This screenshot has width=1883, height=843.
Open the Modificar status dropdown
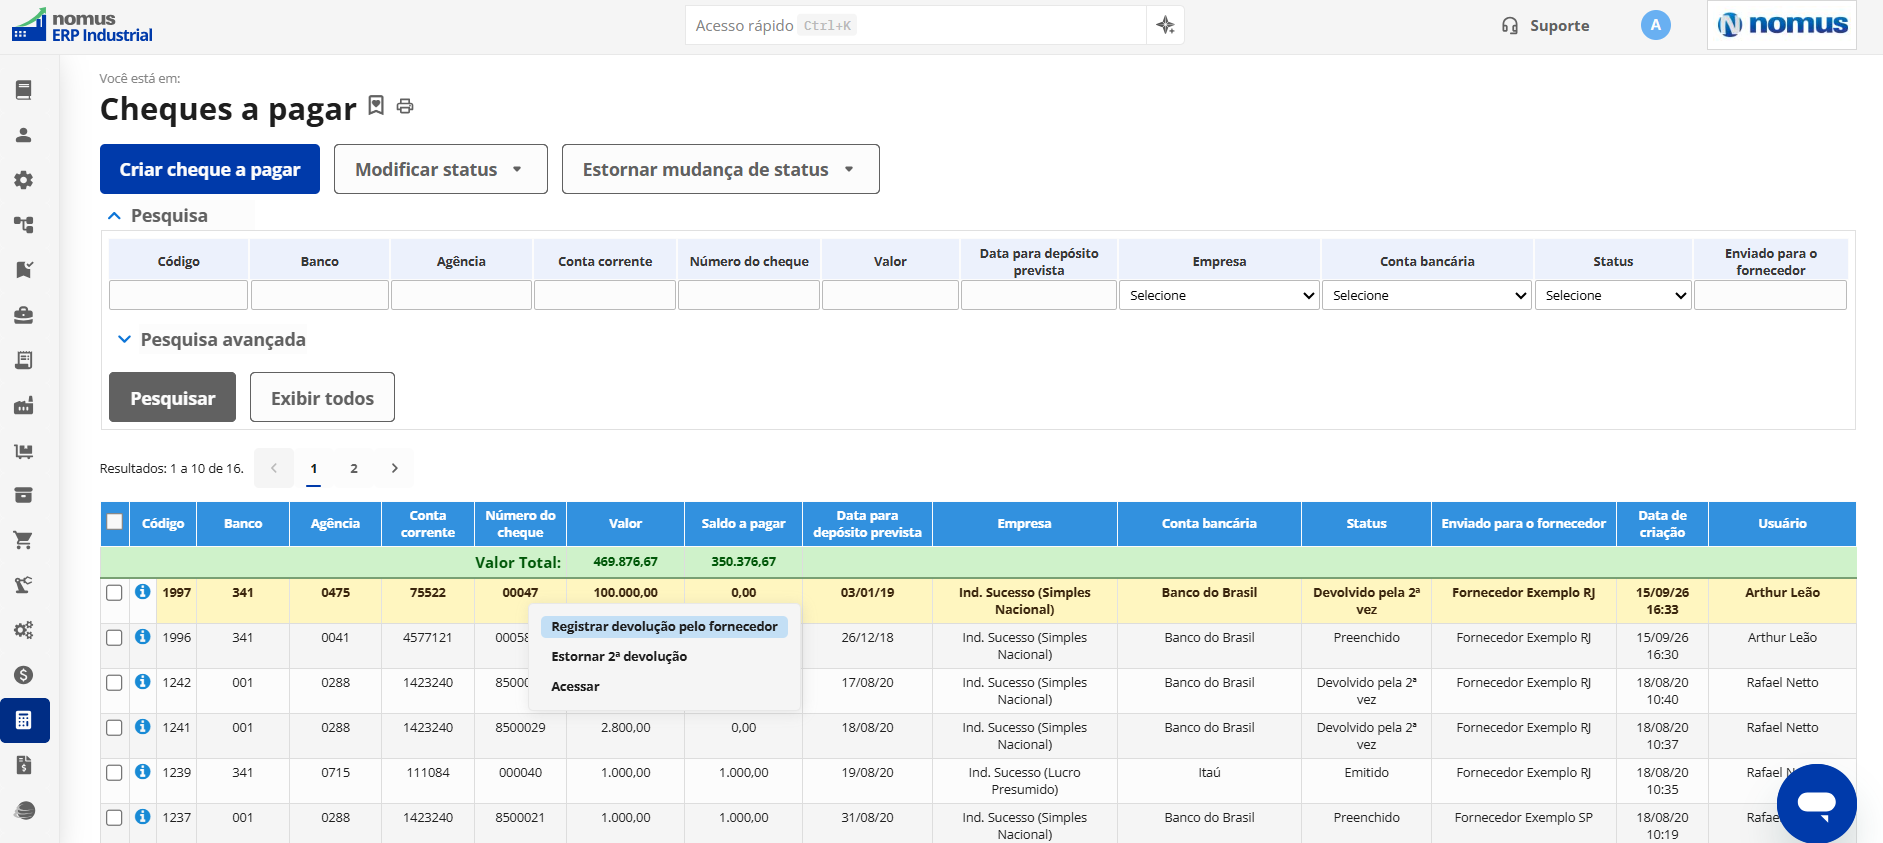(x=440, y=169)
